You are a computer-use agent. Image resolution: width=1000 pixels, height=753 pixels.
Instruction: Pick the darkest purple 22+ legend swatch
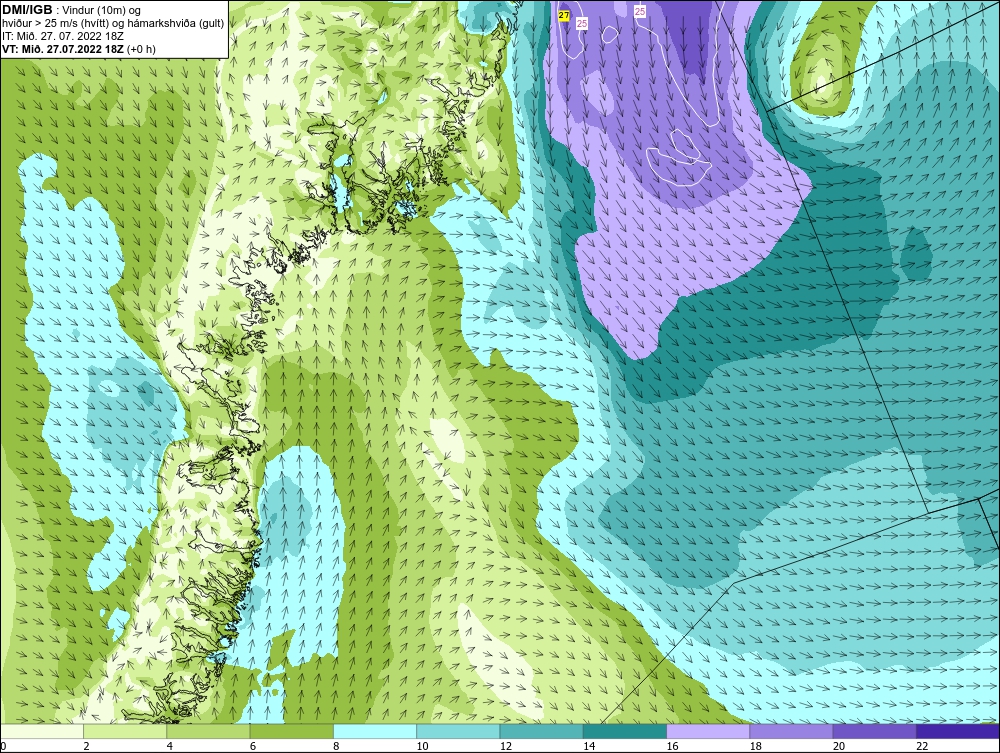(x=958, y=731)
